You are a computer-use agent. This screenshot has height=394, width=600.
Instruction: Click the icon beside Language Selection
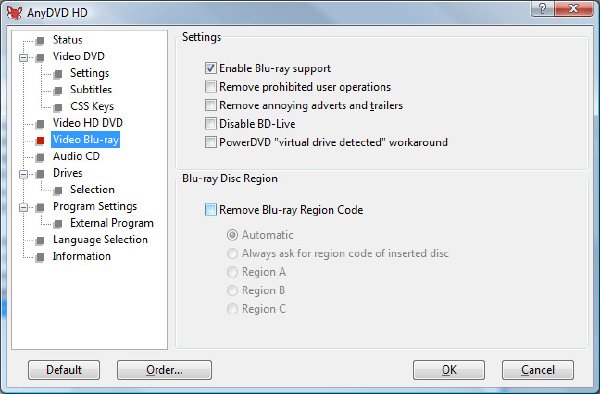click(x=40, y=241)
